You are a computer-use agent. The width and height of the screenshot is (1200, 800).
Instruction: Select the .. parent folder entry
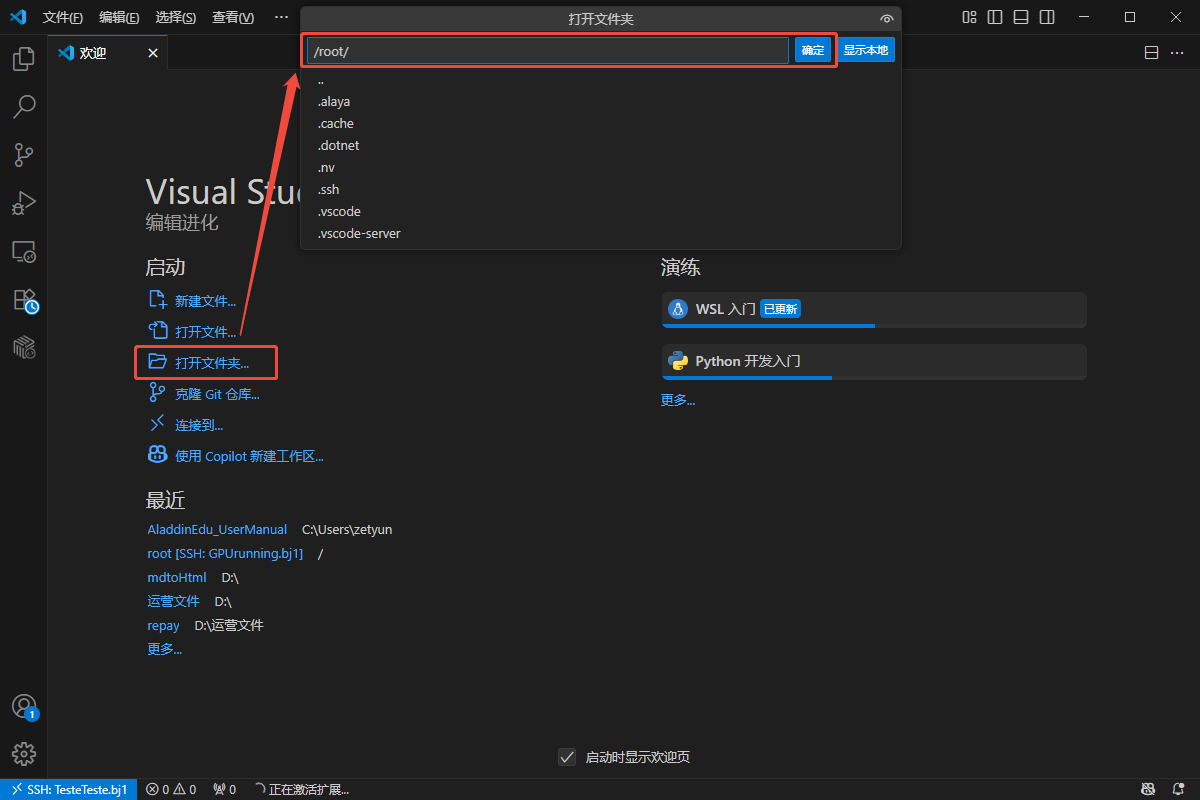click(x=601, y=80)
